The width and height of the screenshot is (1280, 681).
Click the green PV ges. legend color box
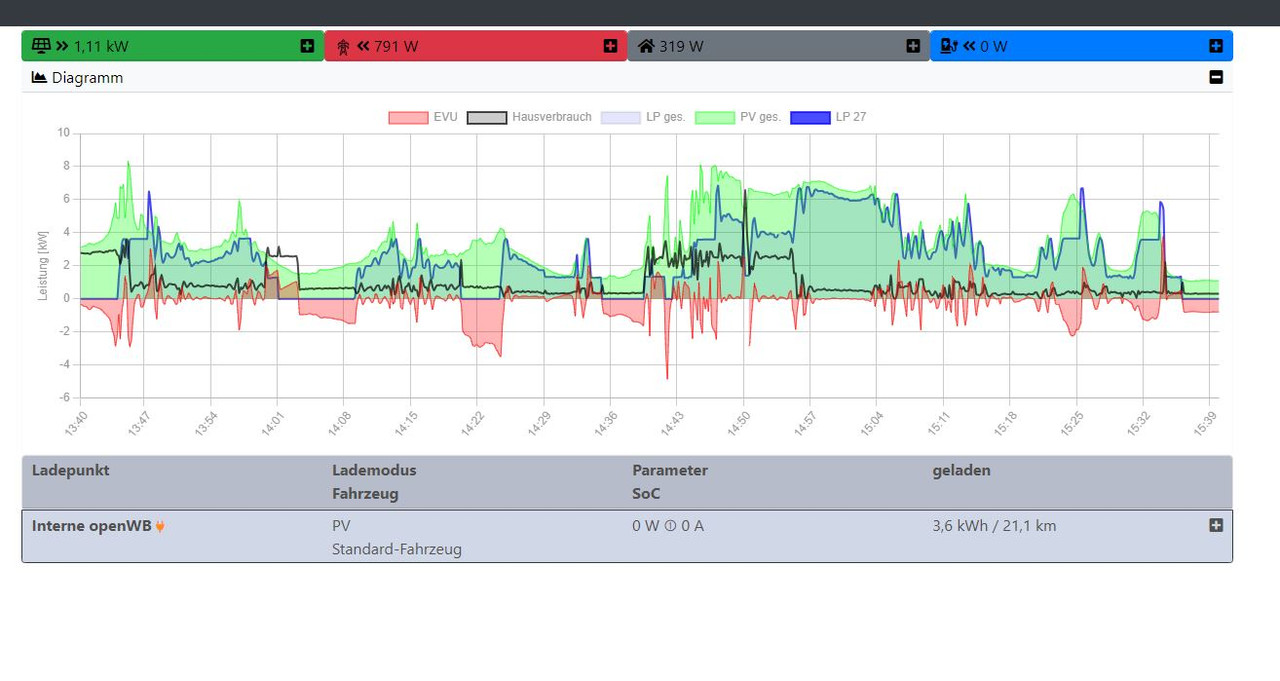(715, 117)
